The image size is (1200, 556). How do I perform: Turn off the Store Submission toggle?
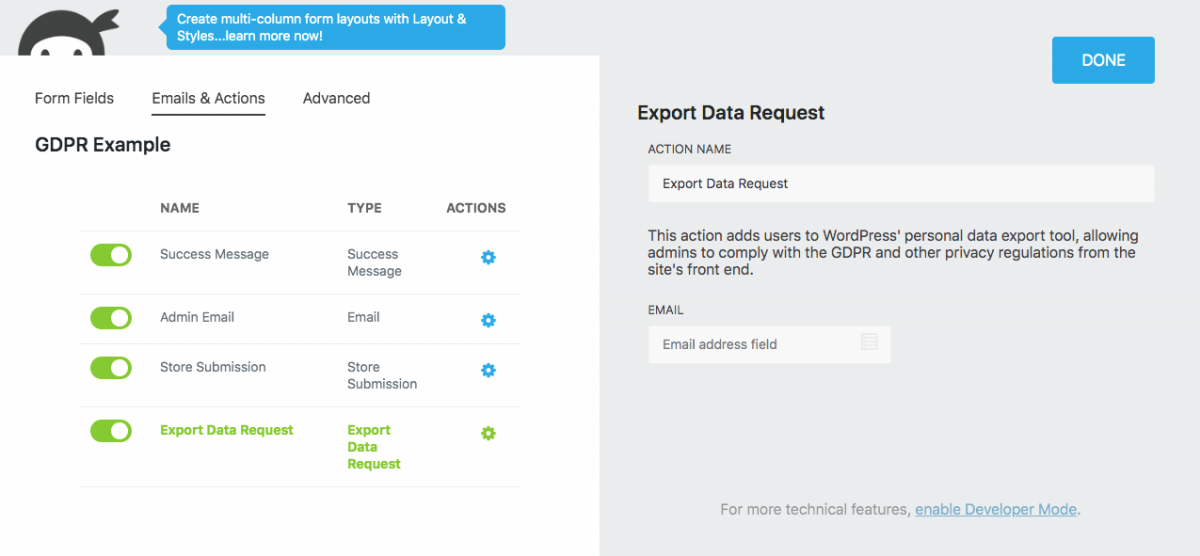click(111, 368)
